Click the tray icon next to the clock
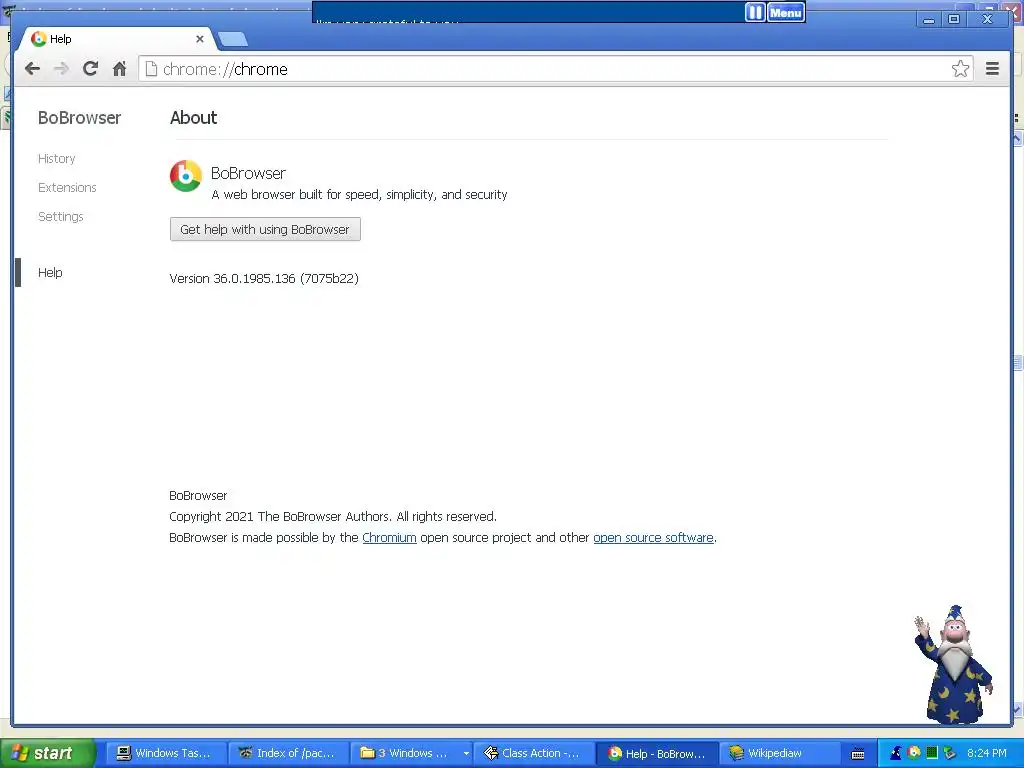 coord(950,753)
